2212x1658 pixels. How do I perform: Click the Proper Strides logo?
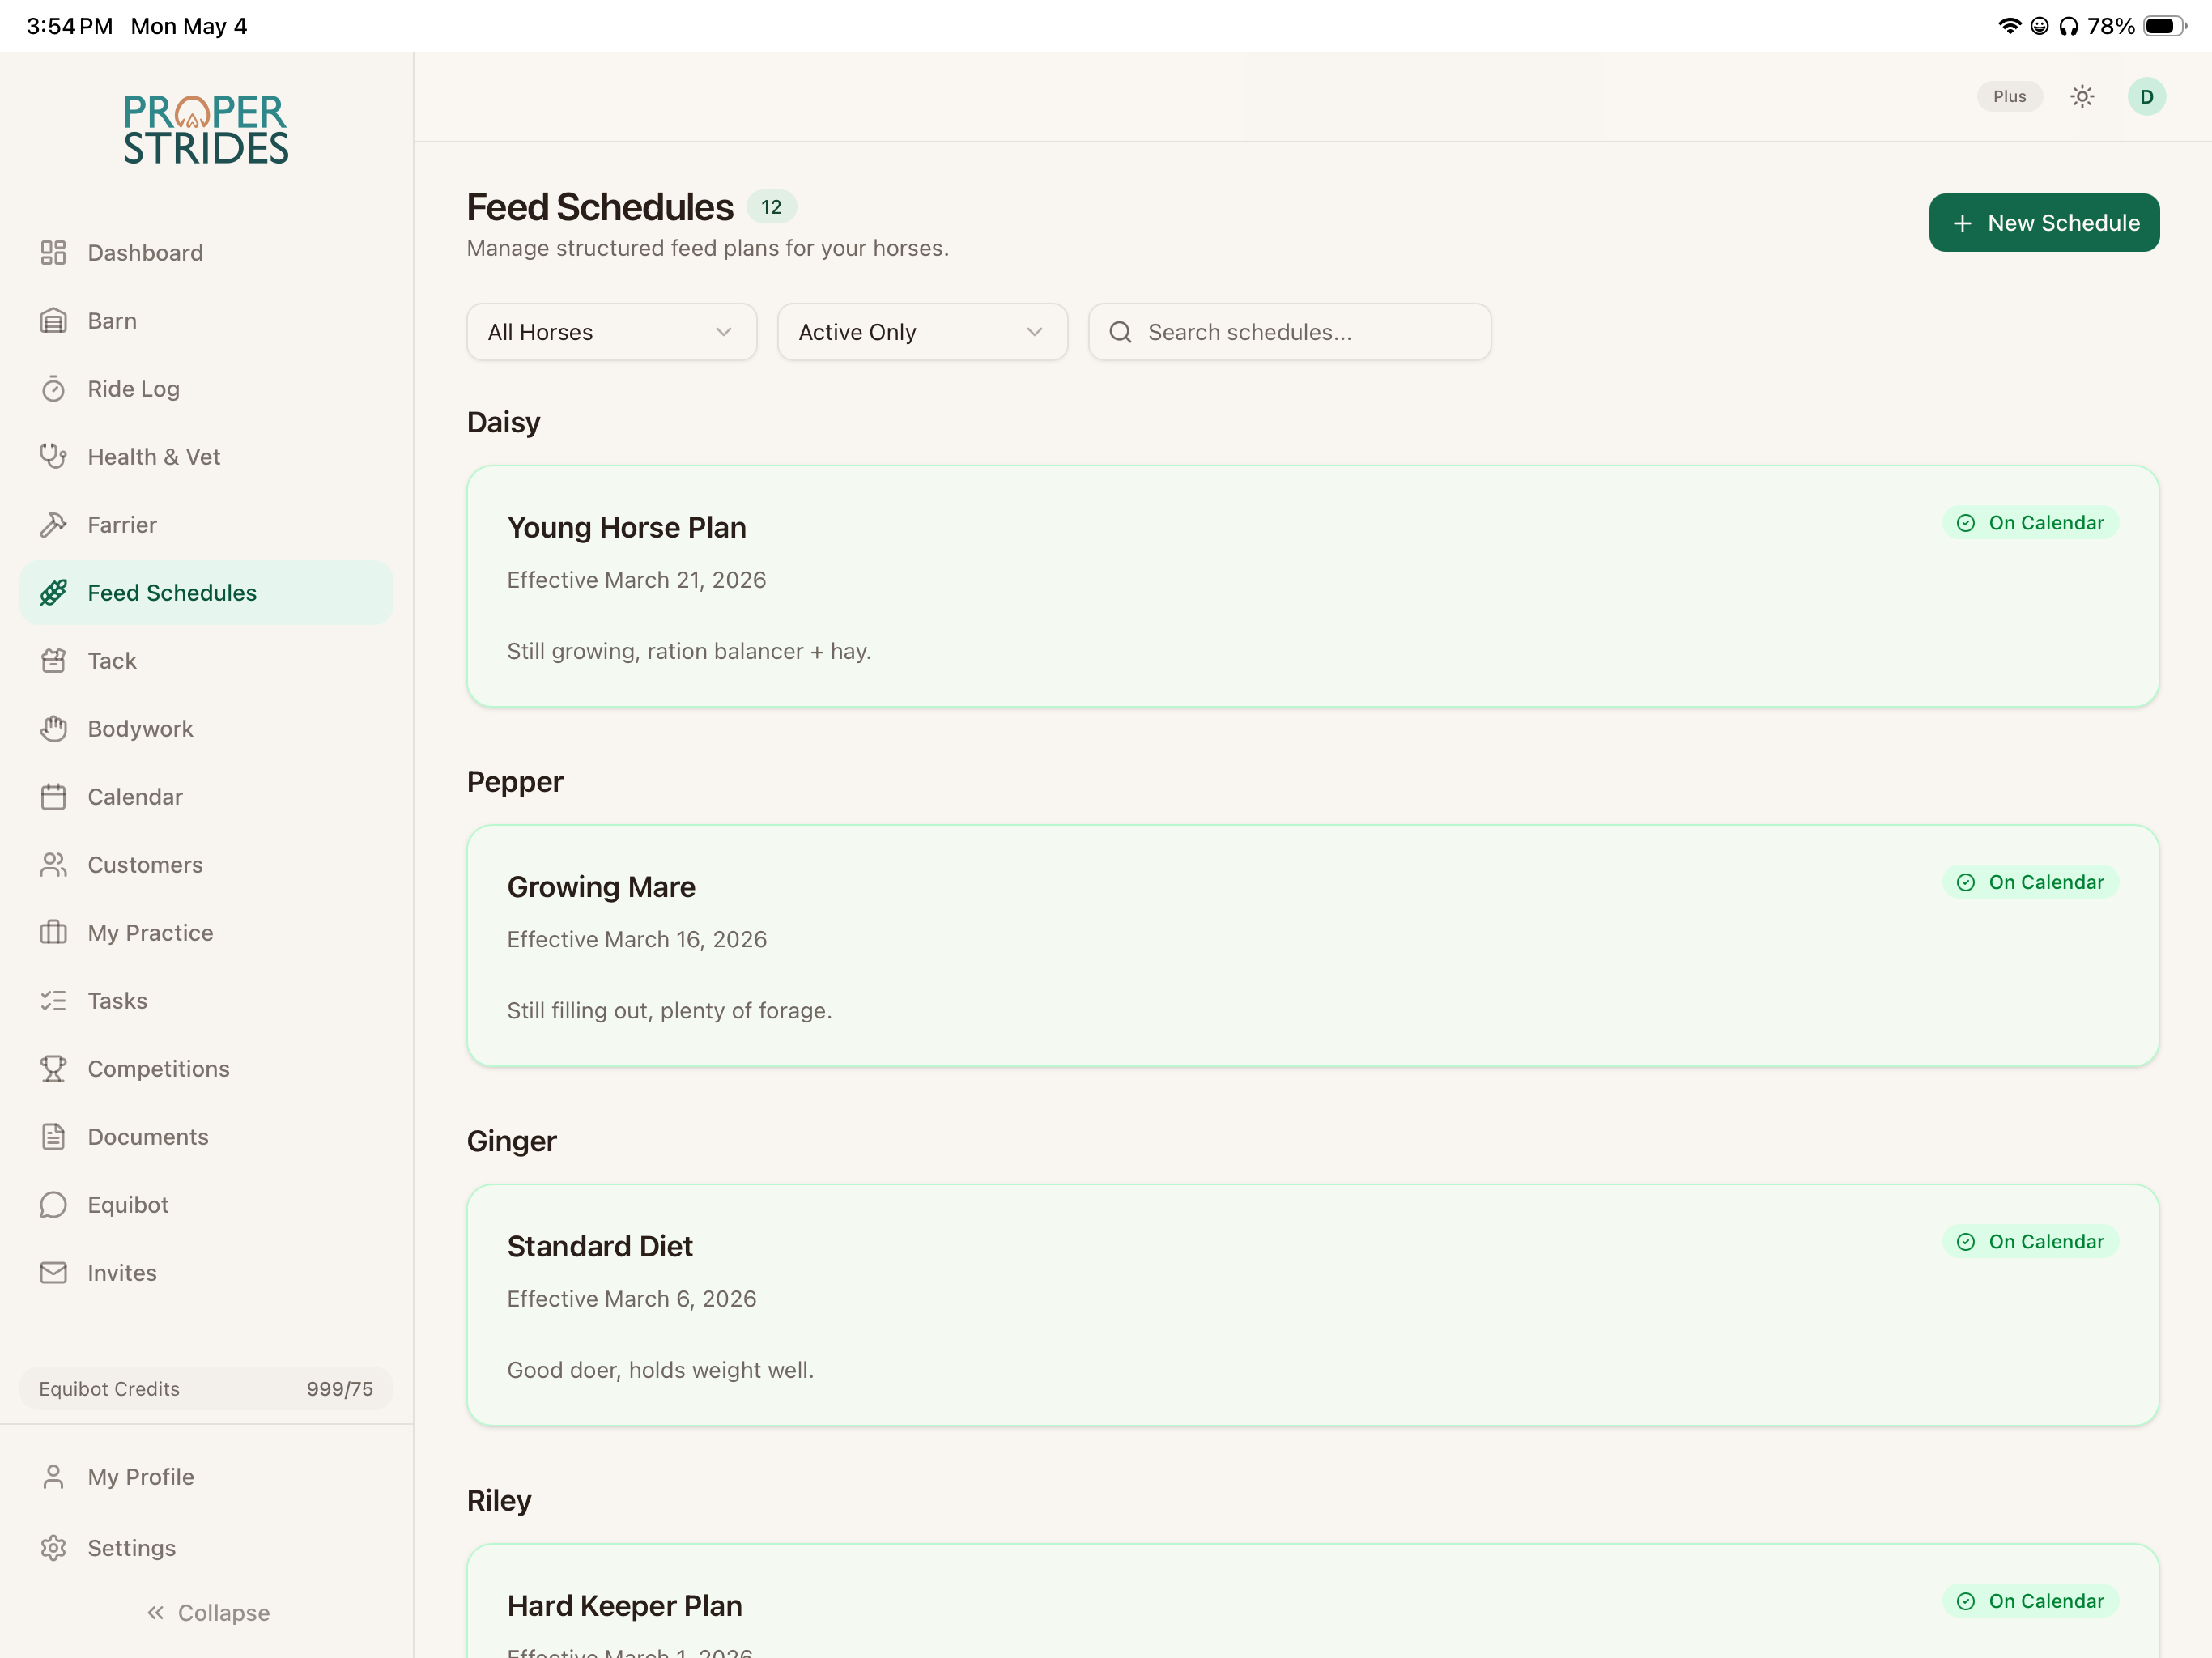[x=206, y=129]
